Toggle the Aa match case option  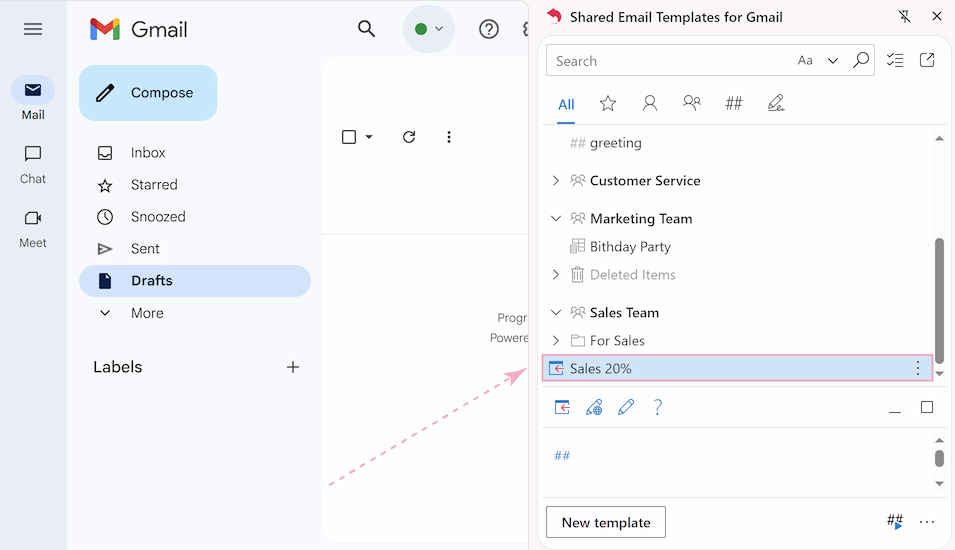(x=805, y=60)
